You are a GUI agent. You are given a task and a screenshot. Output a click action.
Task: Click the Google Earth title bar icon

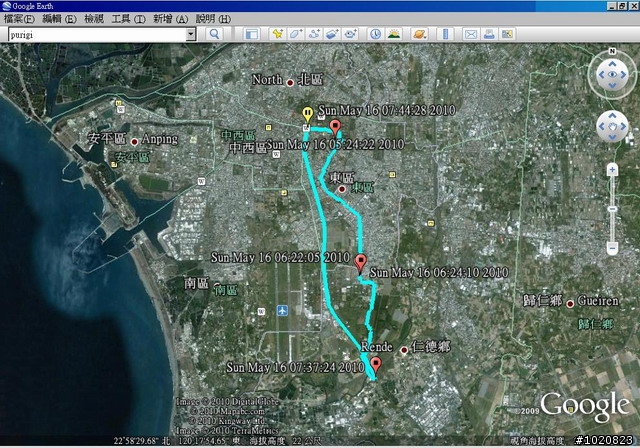pyautogui.click(x=6, y=6)
